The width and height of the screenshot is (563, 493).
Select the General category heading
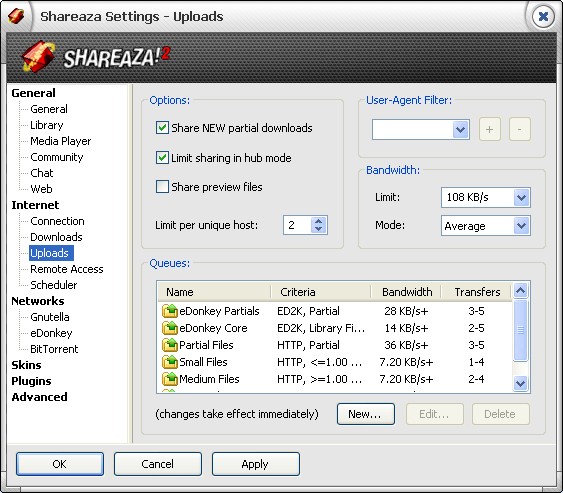tap(33, 93)
